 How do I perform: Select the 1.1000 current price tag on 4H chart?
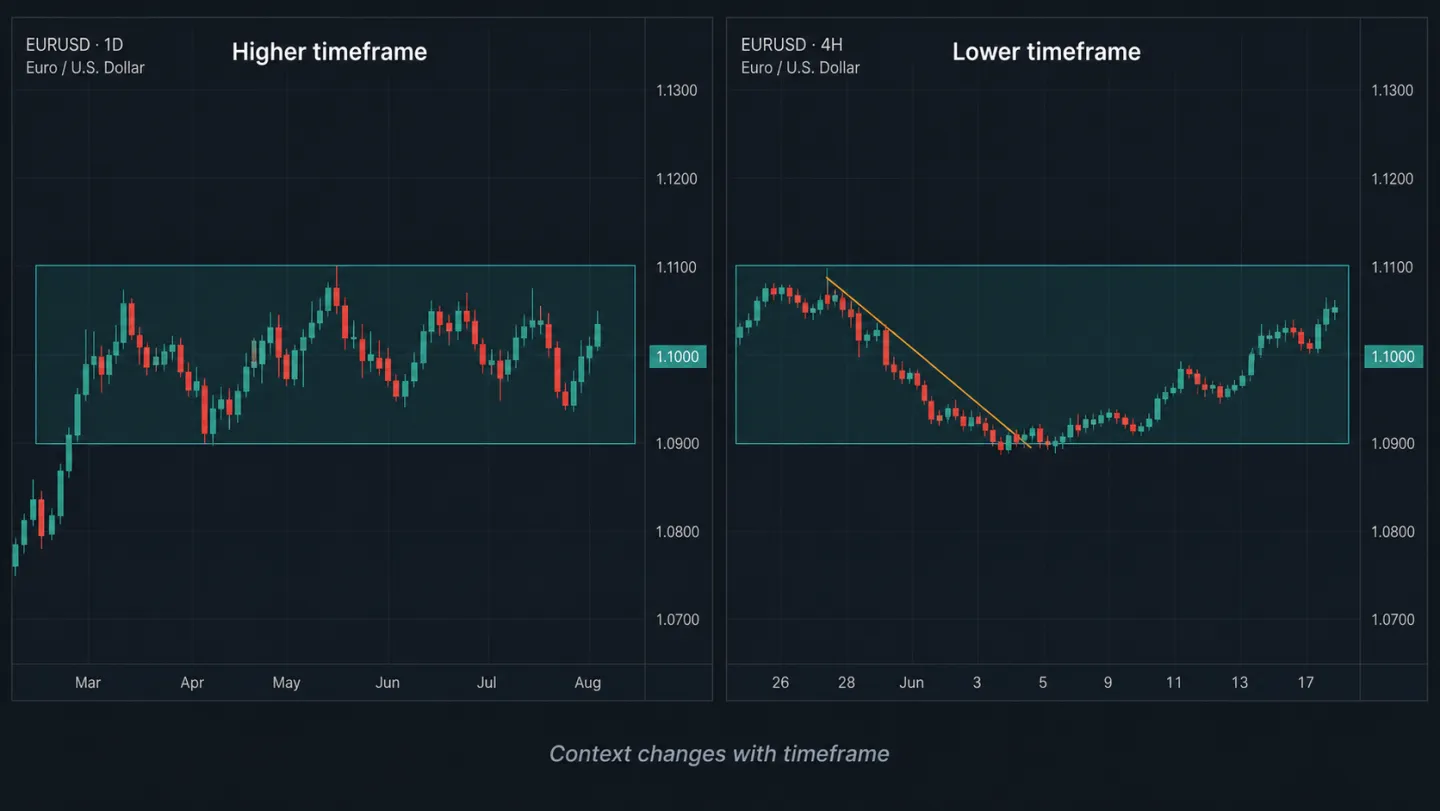pyautogui.click(x=1394, y=356)
